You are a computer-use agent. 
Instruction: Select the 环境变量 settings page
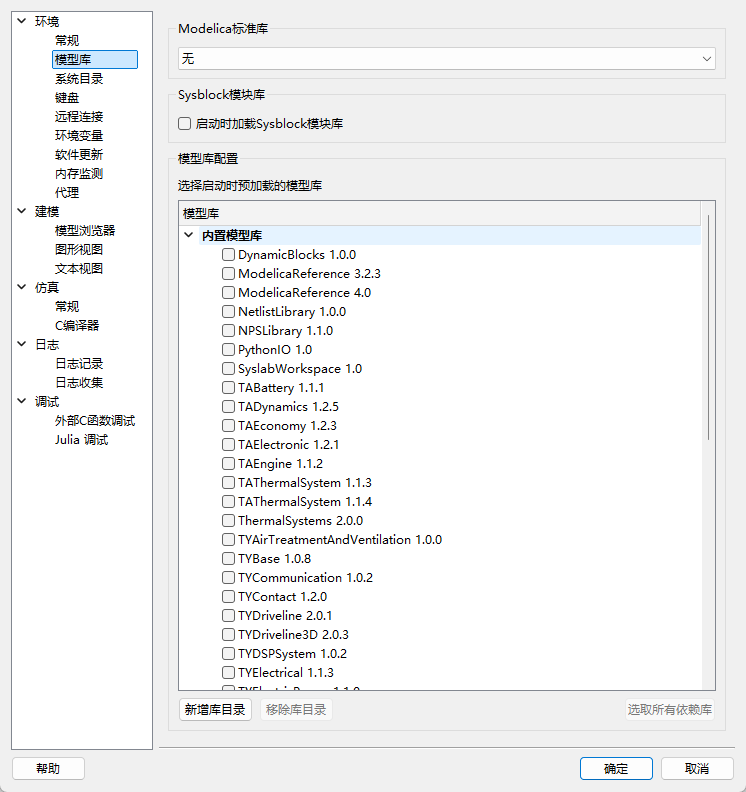coord(79,136)
